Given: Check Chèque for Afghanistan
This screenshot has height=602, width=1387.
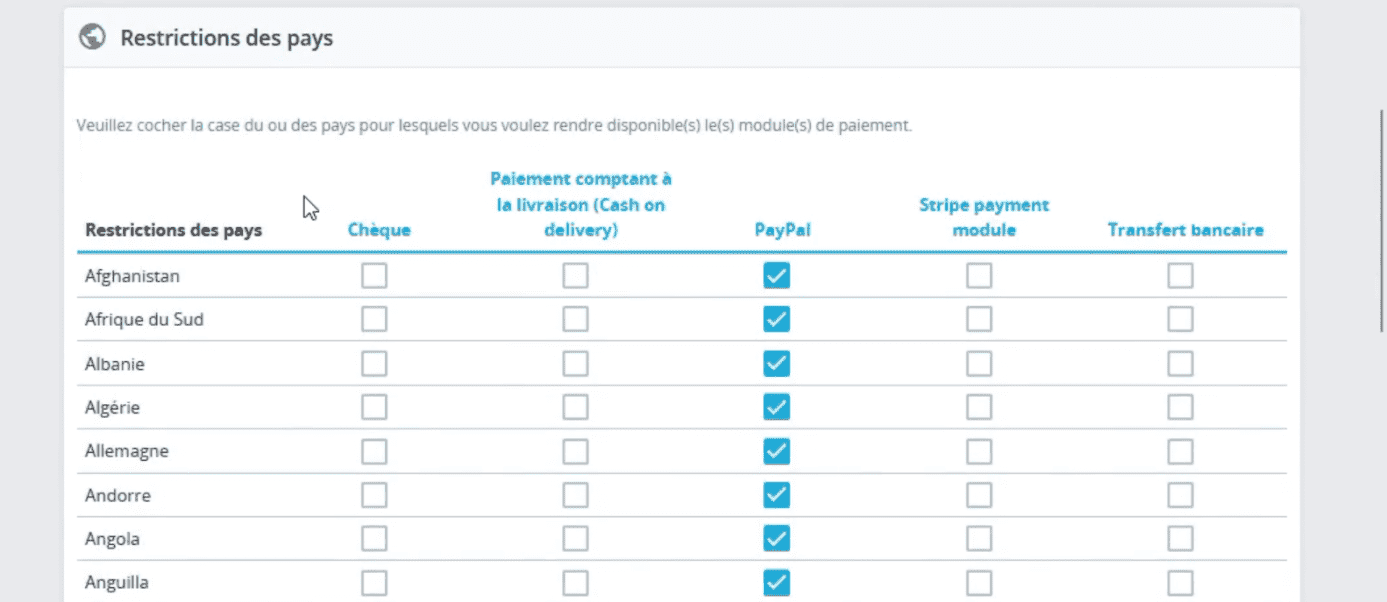Looking at the screenshot, I should 374,276.
